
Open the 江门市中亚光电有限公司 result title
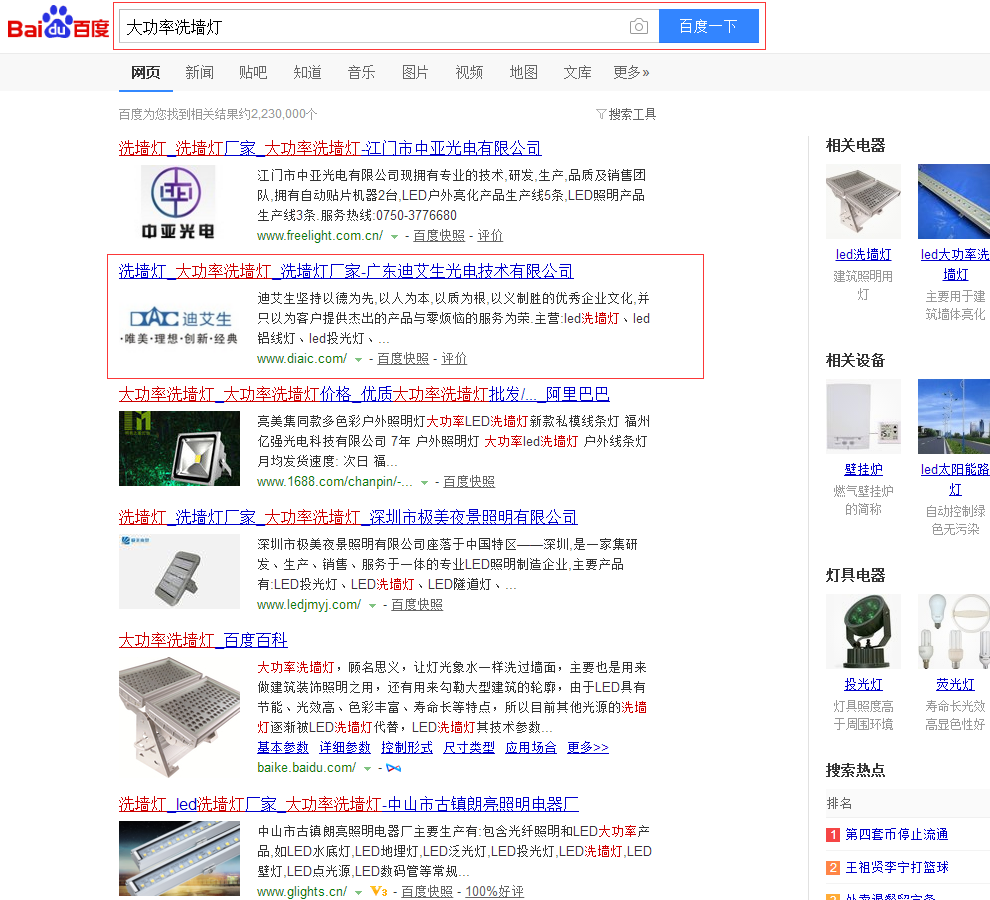click(330, 148)
